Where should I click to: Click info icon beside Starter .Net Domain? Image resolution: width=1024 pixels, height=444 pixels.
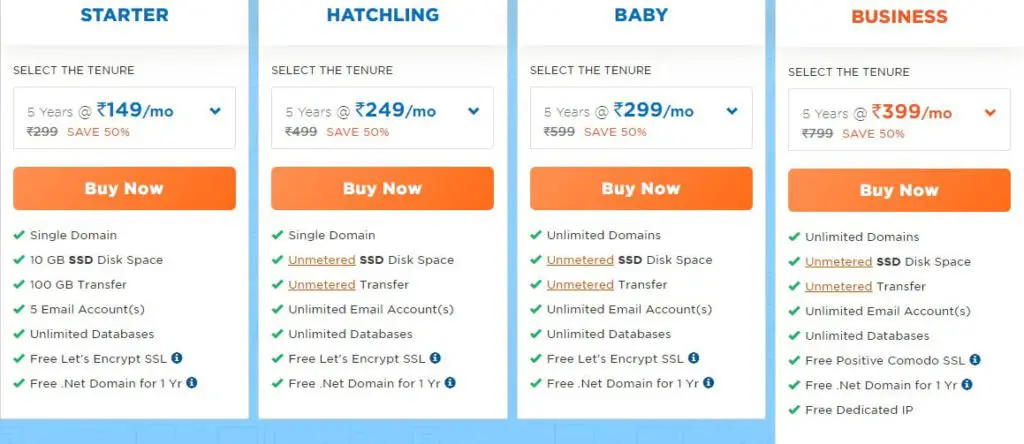[191, 383]
